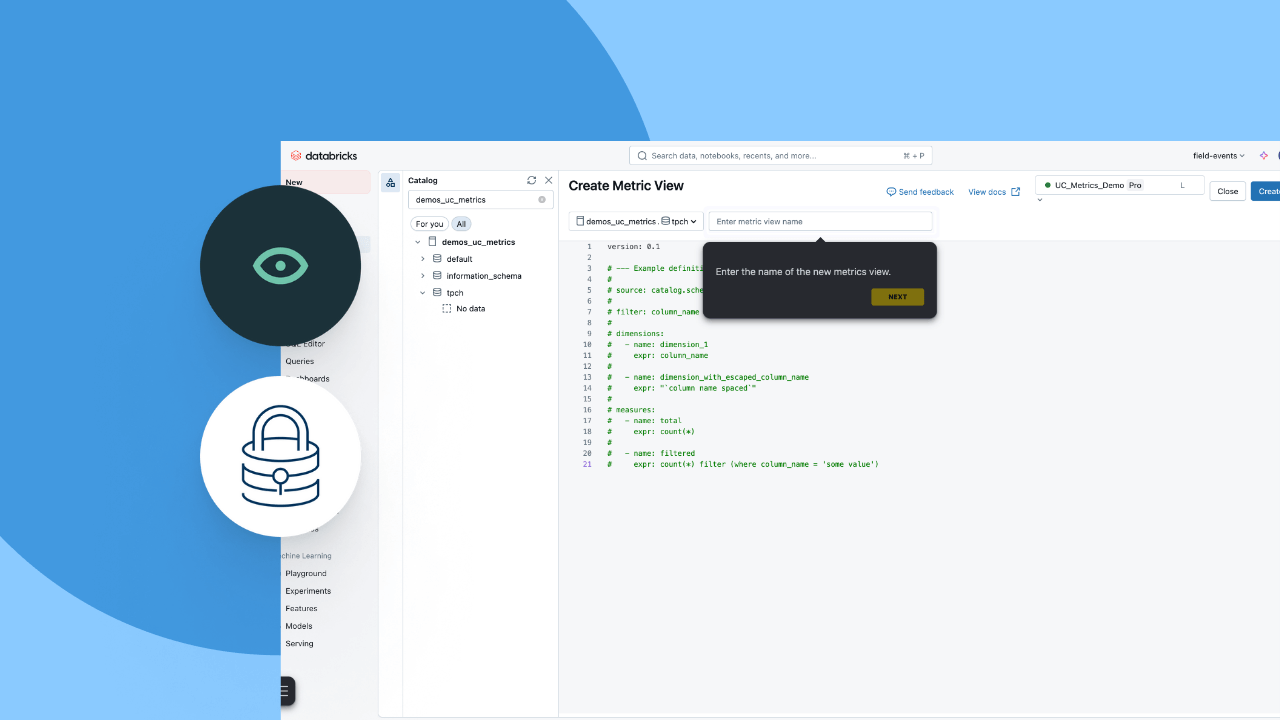Click the No data placeholder icon
Image resolution: width=1280 pixels, height=720 pixels.
[447, 309]
